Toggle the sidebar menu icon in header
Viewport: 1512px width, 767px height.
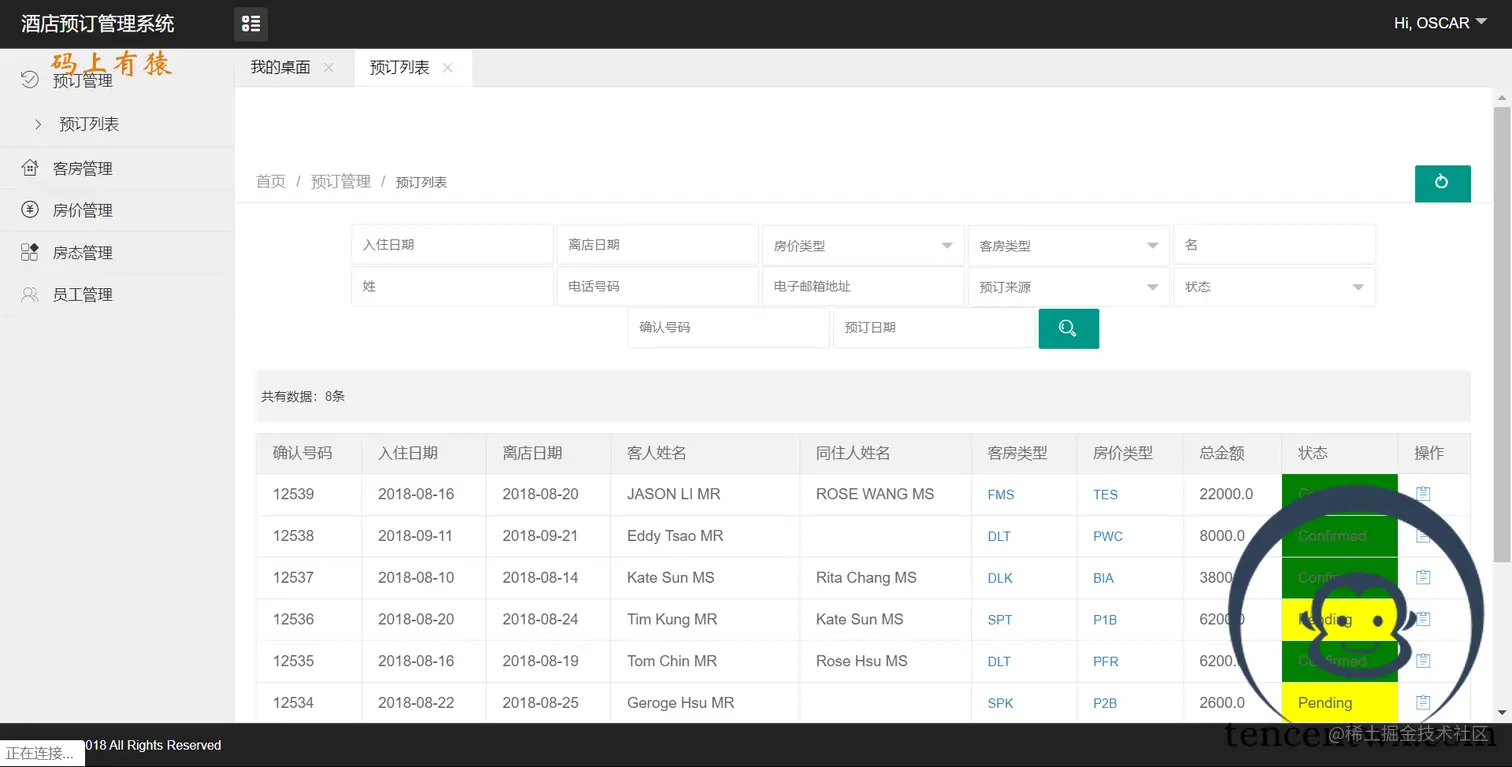[251, 23]
